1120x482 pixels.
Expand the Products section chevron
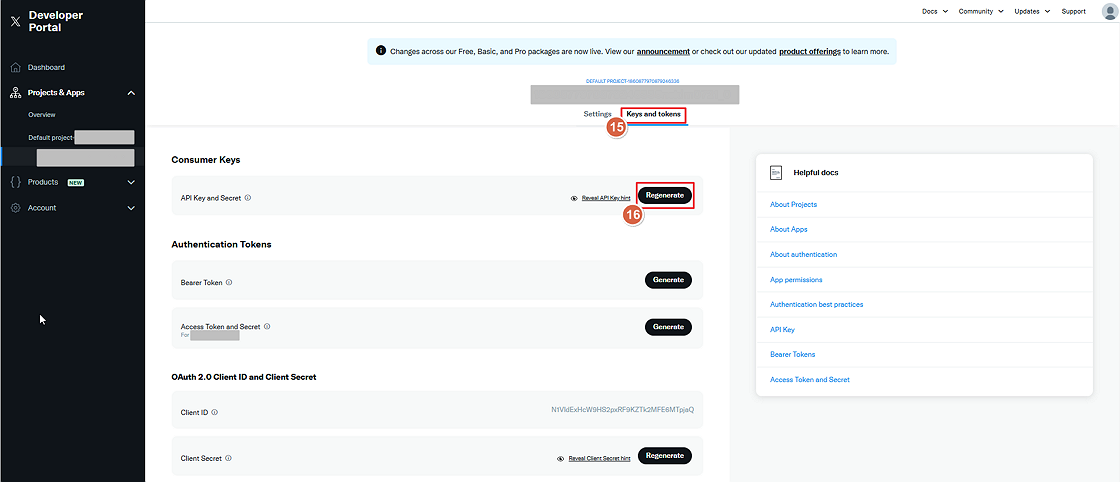(x=131, y=182)
